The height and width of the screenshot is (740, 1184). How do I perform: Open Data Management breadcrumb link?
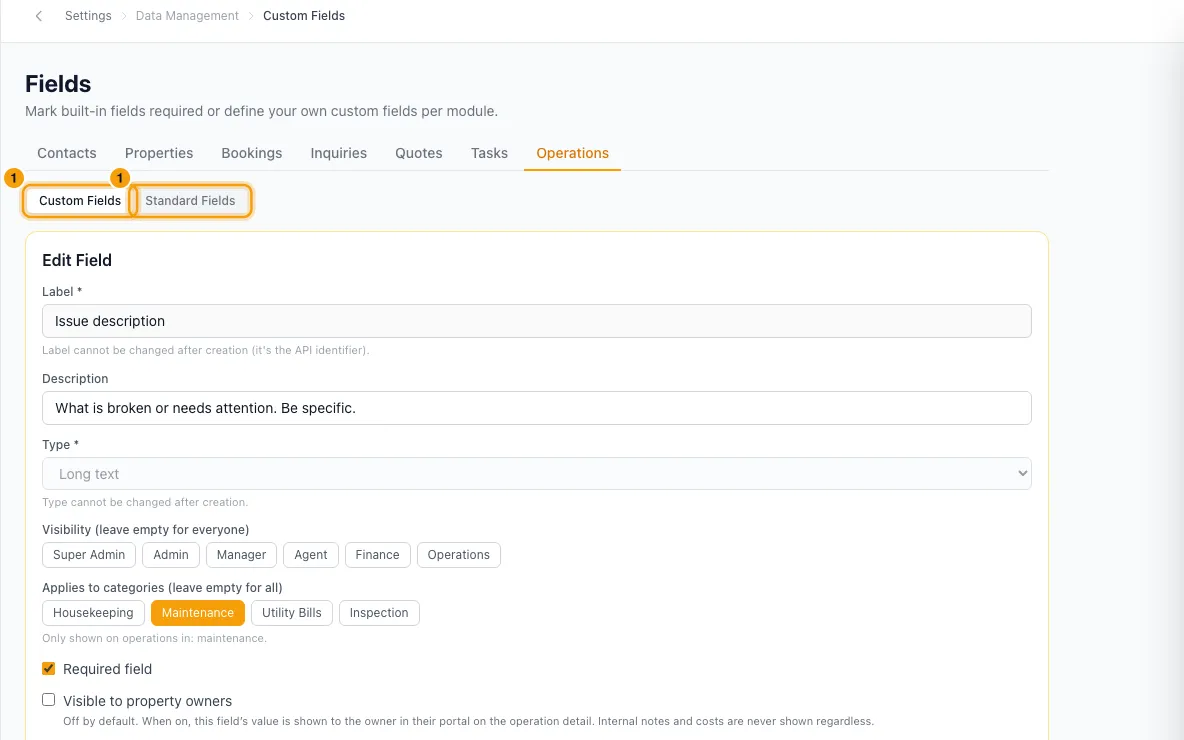coord(187,16)
